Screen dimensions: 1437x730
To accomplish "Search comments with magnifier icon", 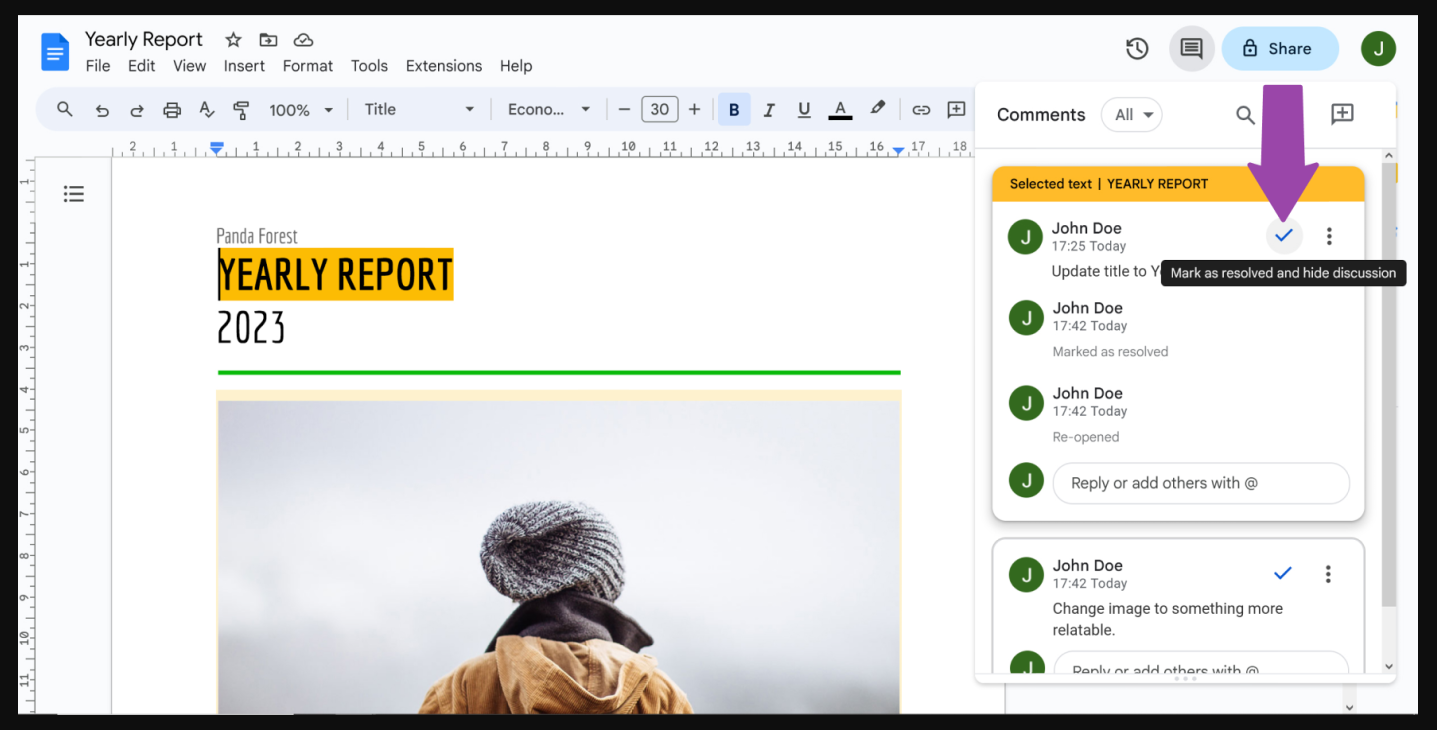I will pyautogui.click(x=1245, y=115).
